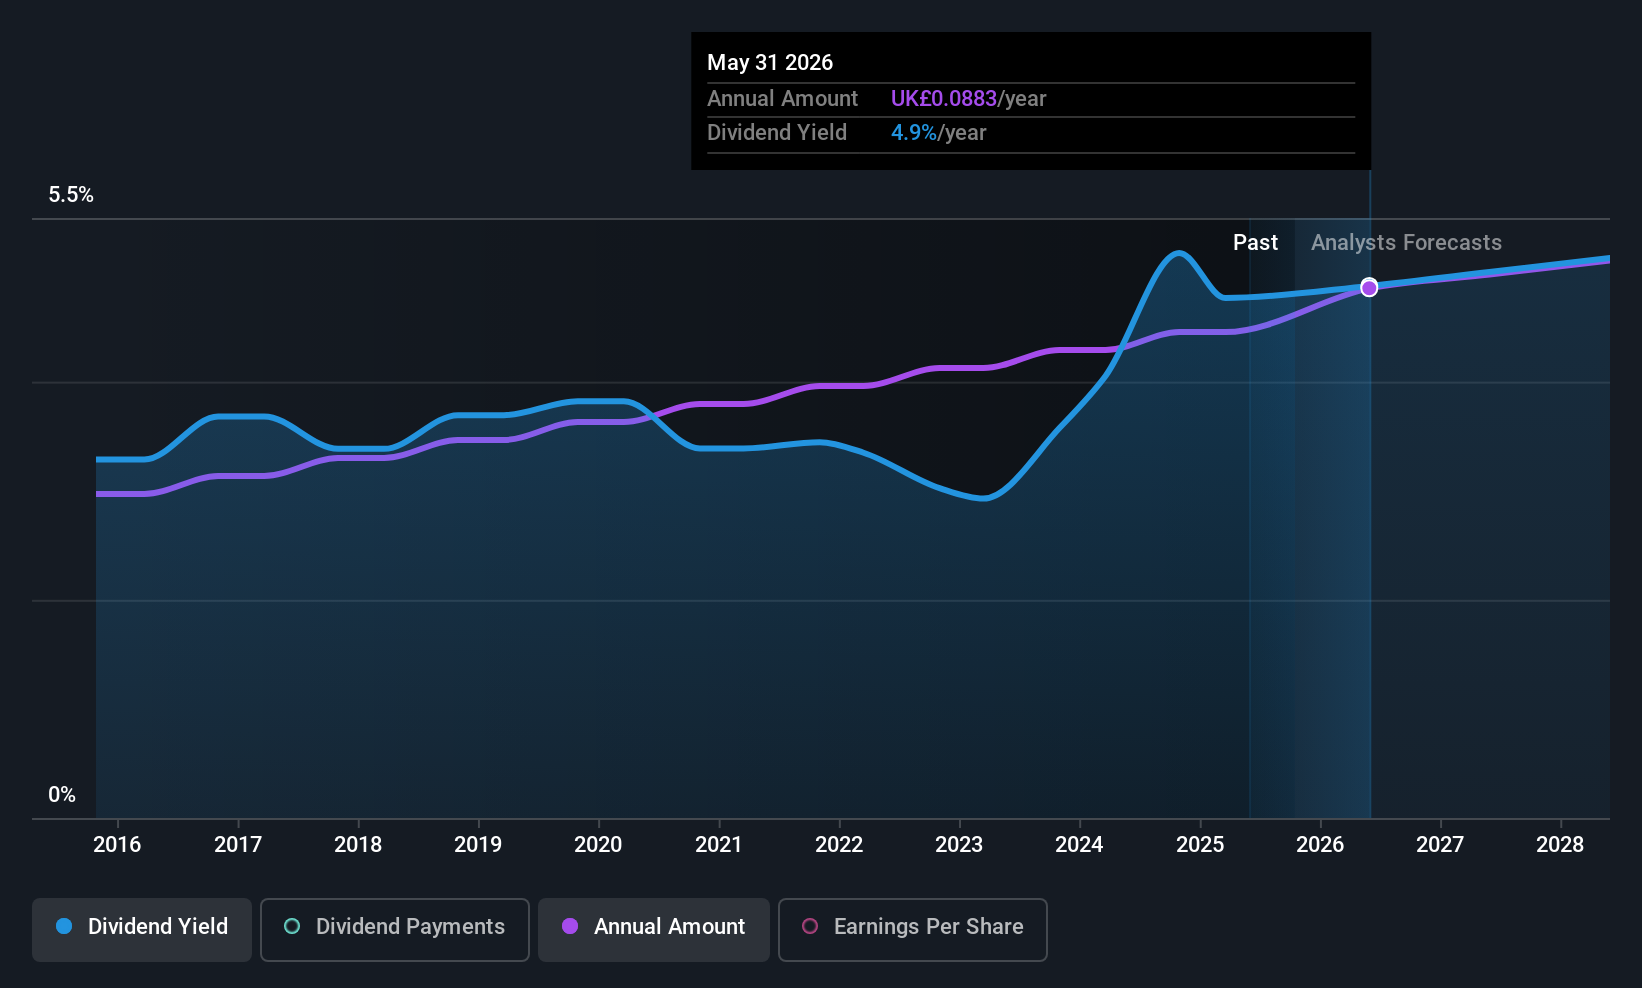Click the 4.9% dividend yield value

914,132
